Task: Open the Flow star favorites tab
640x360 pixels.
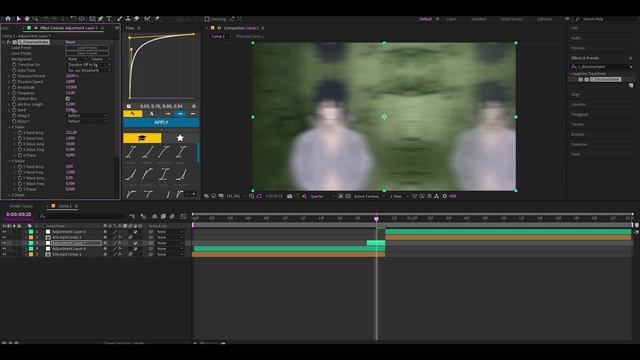Action: coord(180,138)
